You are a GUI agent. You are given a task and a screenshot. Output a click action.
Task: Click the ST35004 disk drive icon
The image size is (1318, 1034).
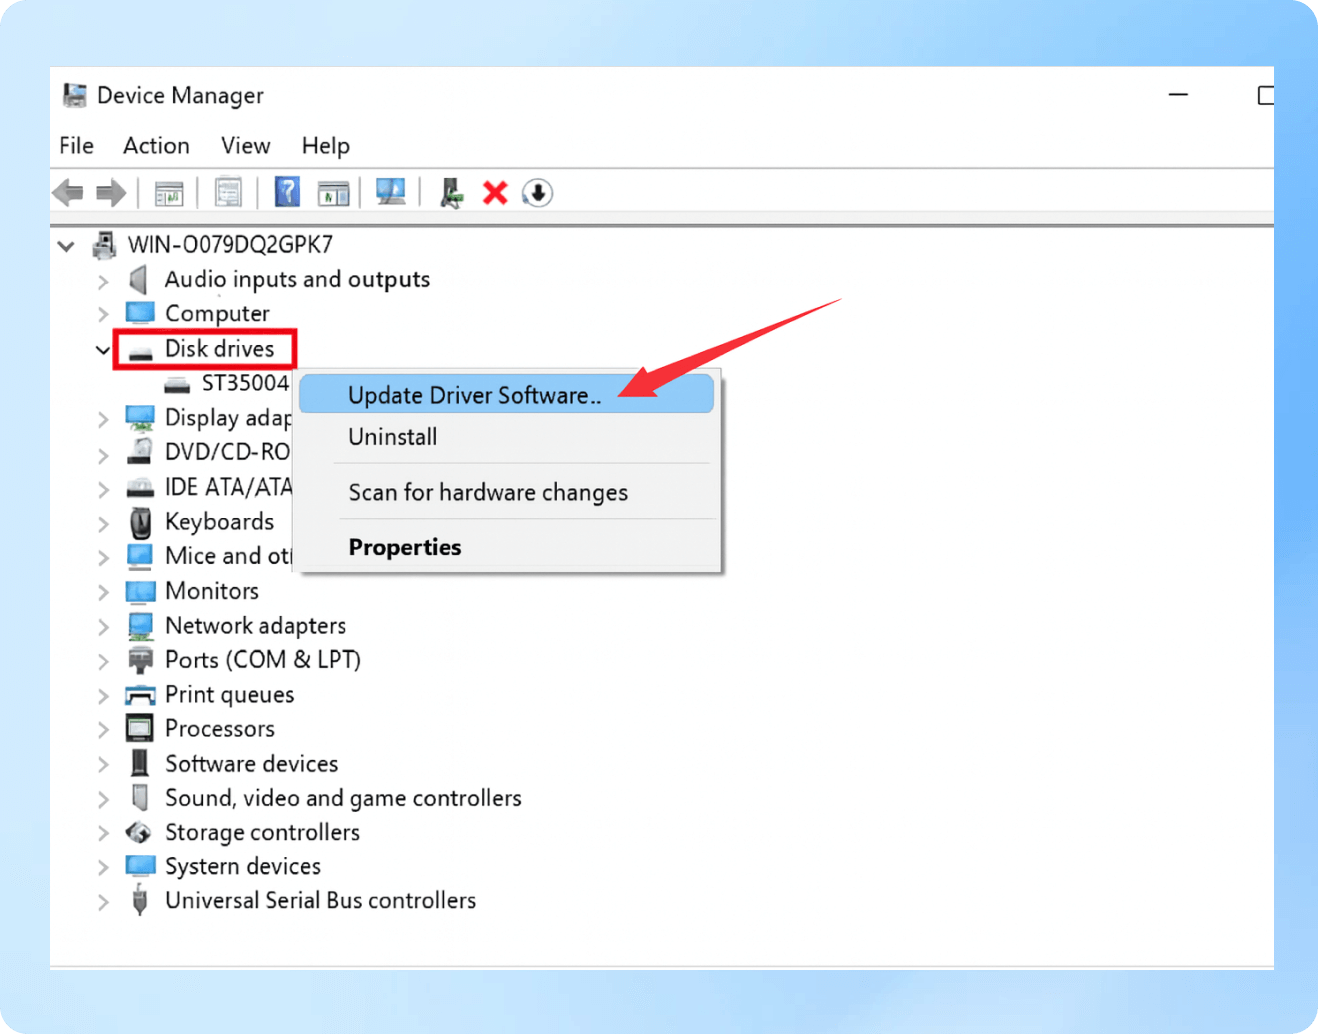point(177,385)
